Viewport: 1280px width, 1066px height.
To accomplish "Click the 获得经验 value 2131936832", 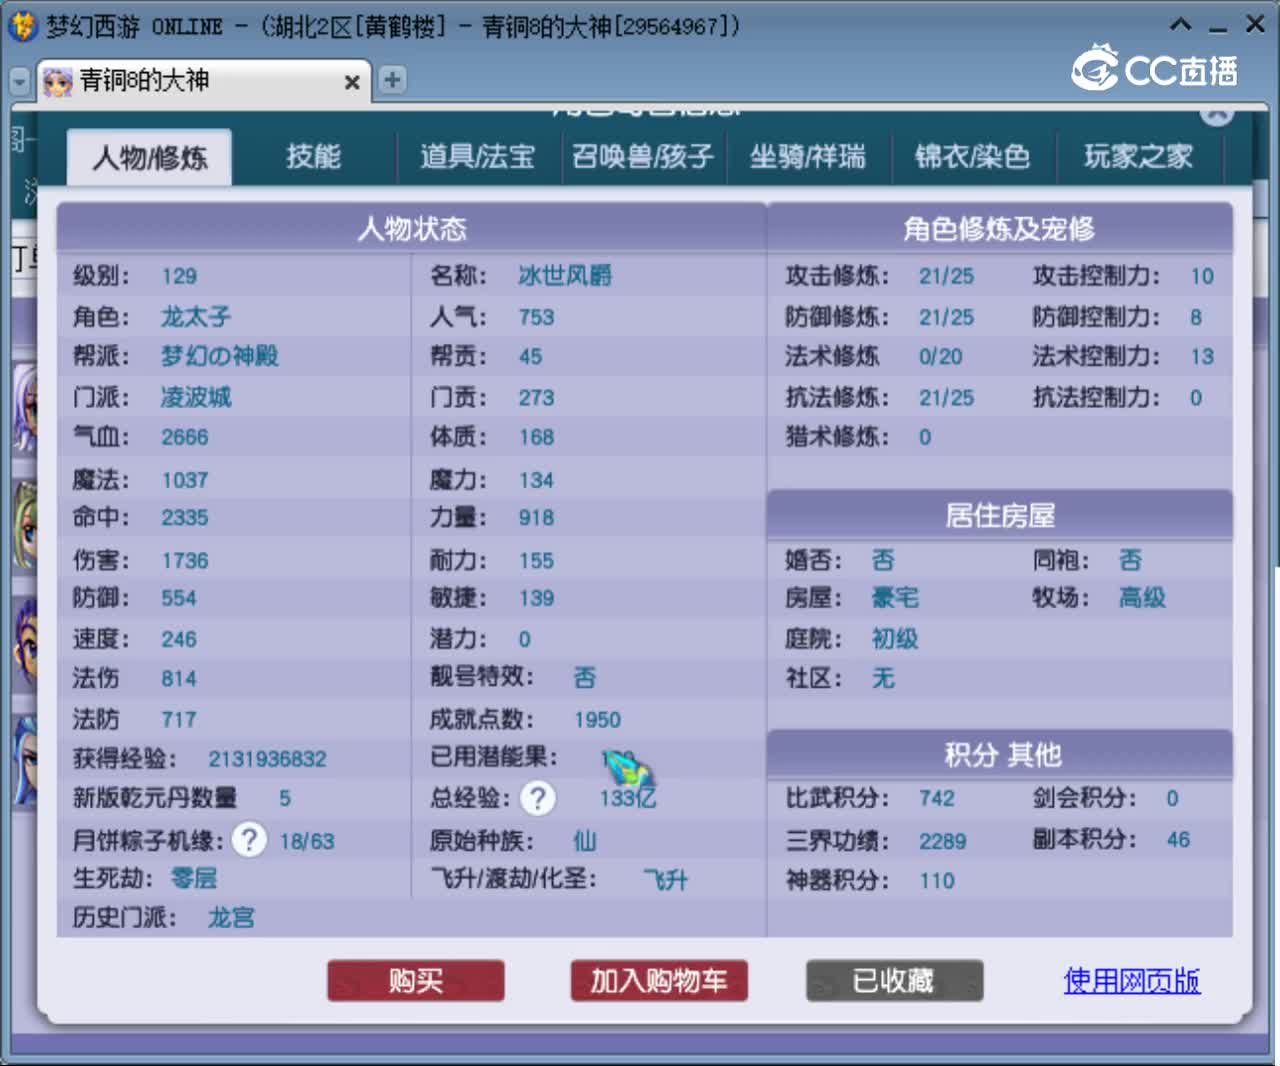I will click(267, 759).
